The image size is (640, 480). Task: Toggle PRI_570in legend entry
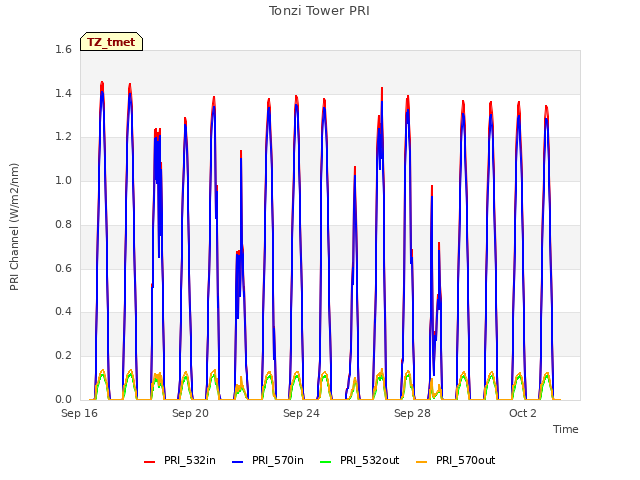point(268,460)
